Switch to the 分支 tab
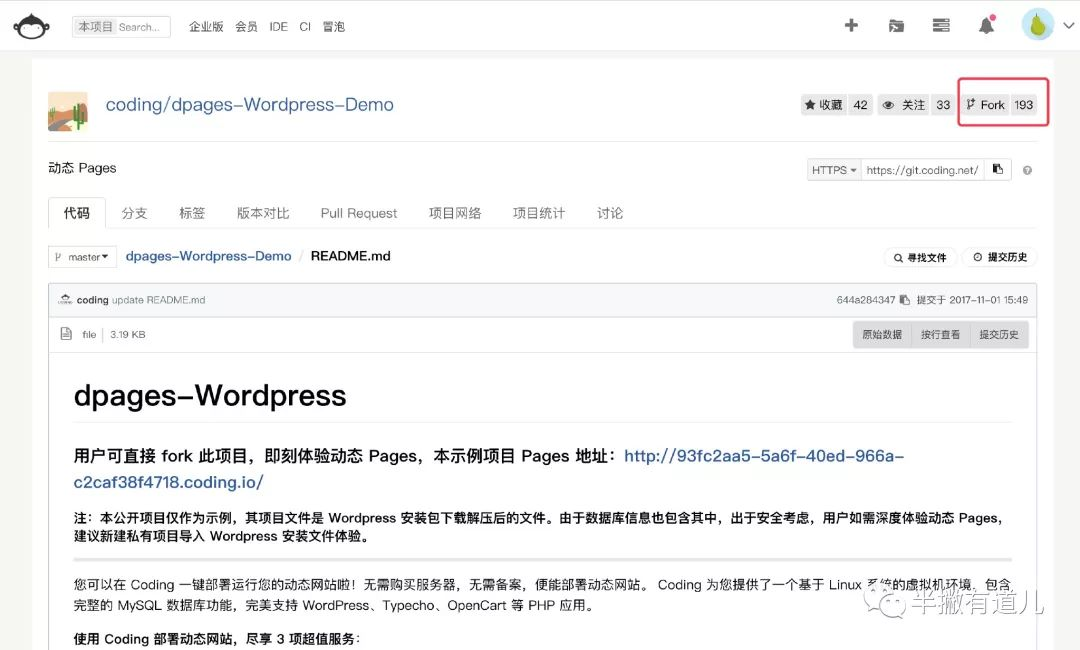This screenshot has height=650, width=1080. (134, 213)
